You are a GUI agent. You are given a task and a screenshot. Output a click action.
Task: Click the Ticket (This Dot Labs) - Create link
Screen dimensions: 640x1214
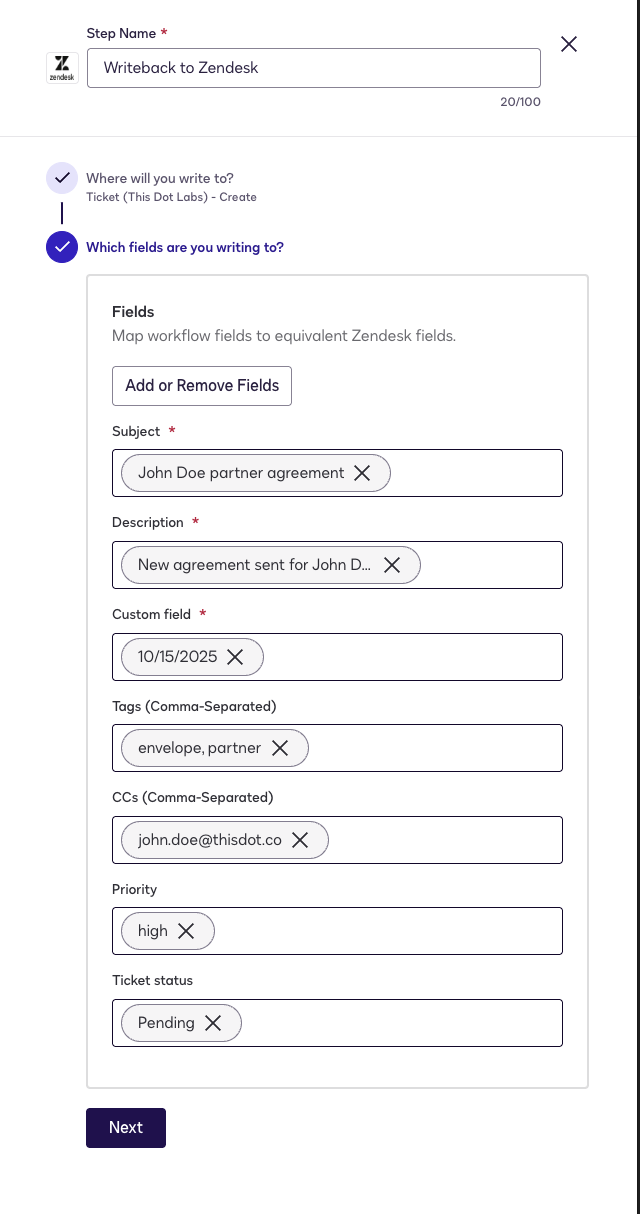(171, 197)
